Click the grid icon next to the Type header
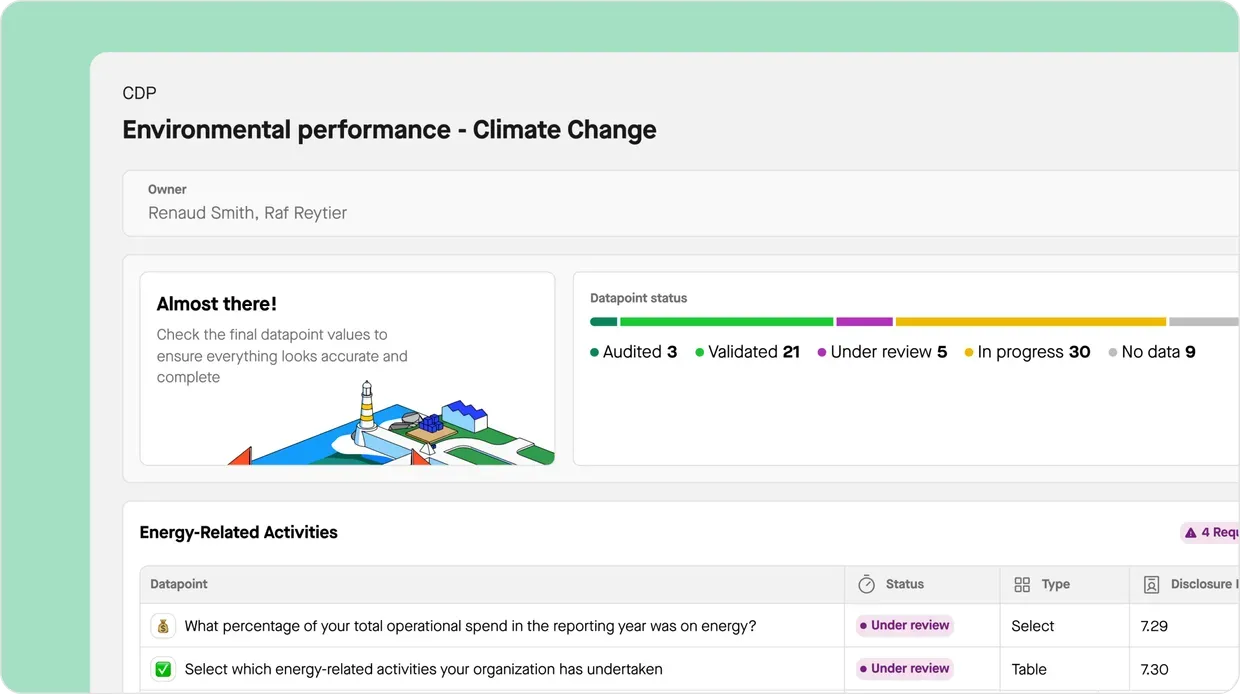Image resolution: width=1240 pixels, height=694 pixels. (1022, 584)
